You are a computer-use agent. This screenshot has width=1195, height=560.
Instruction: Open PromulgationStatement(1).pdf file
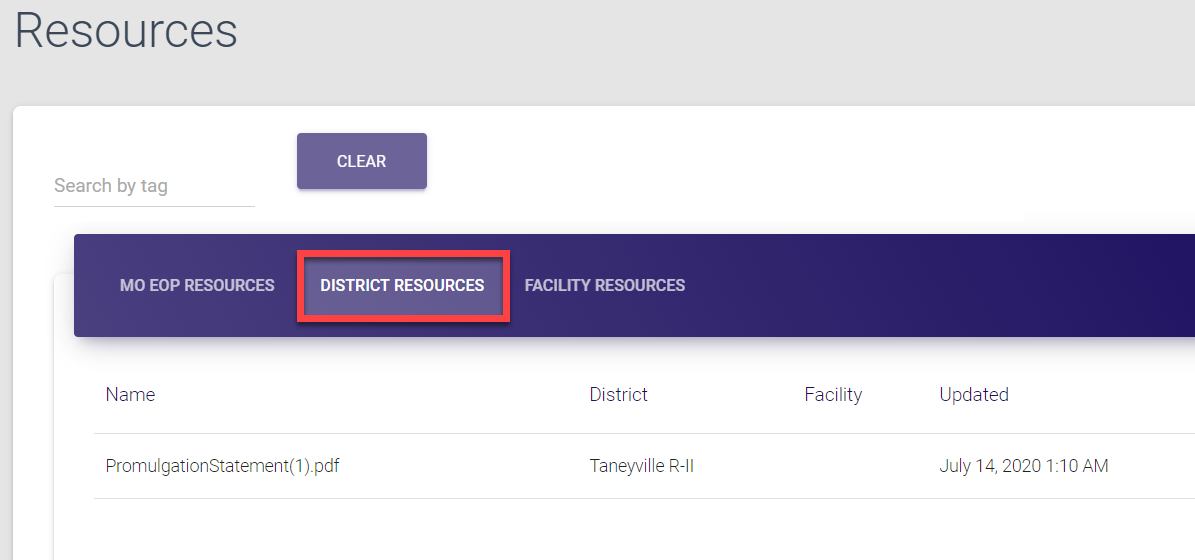222,466
